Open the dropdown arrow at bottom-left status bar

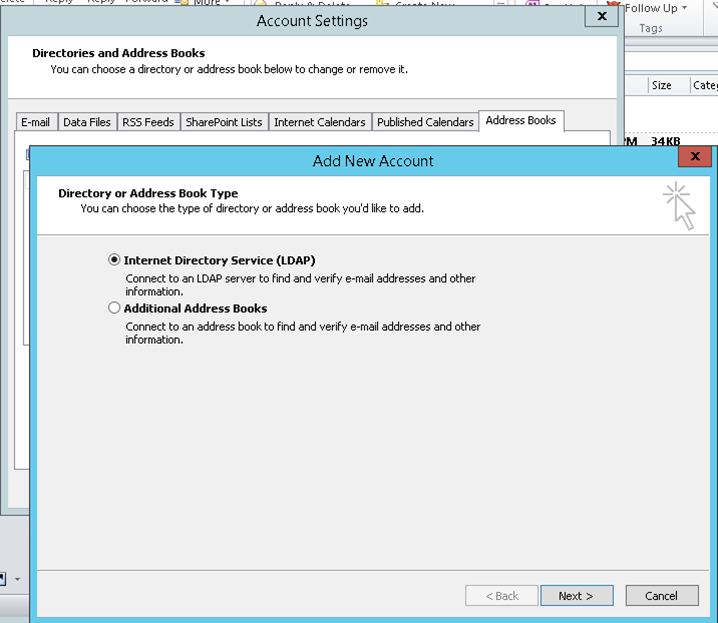pos(17,579)
